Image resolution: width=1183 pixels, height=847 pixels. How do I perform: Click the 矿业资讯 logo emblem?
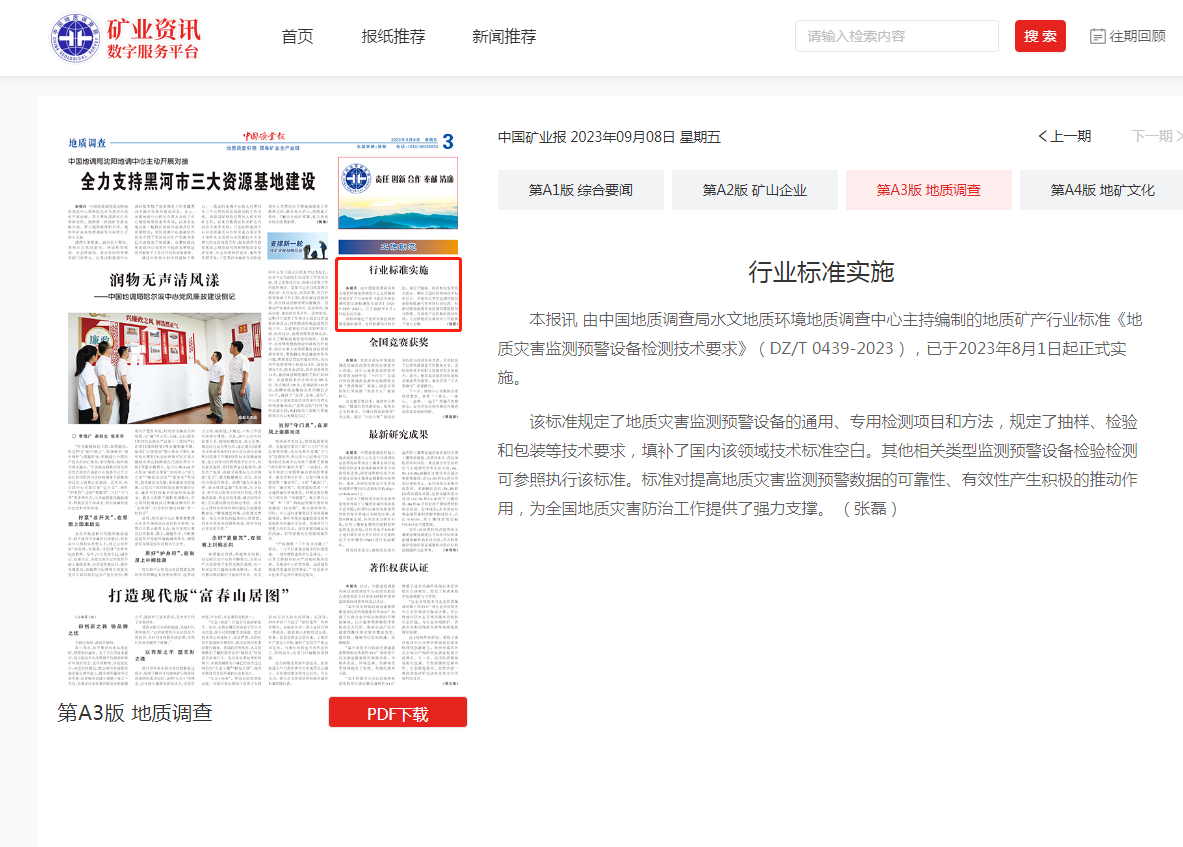(x=75, y=38)
